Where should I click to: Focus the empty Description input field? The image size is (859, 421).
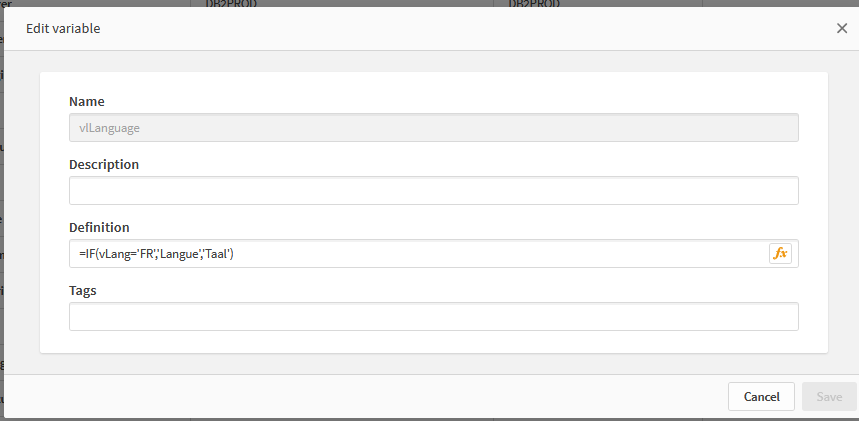(433, 190)
